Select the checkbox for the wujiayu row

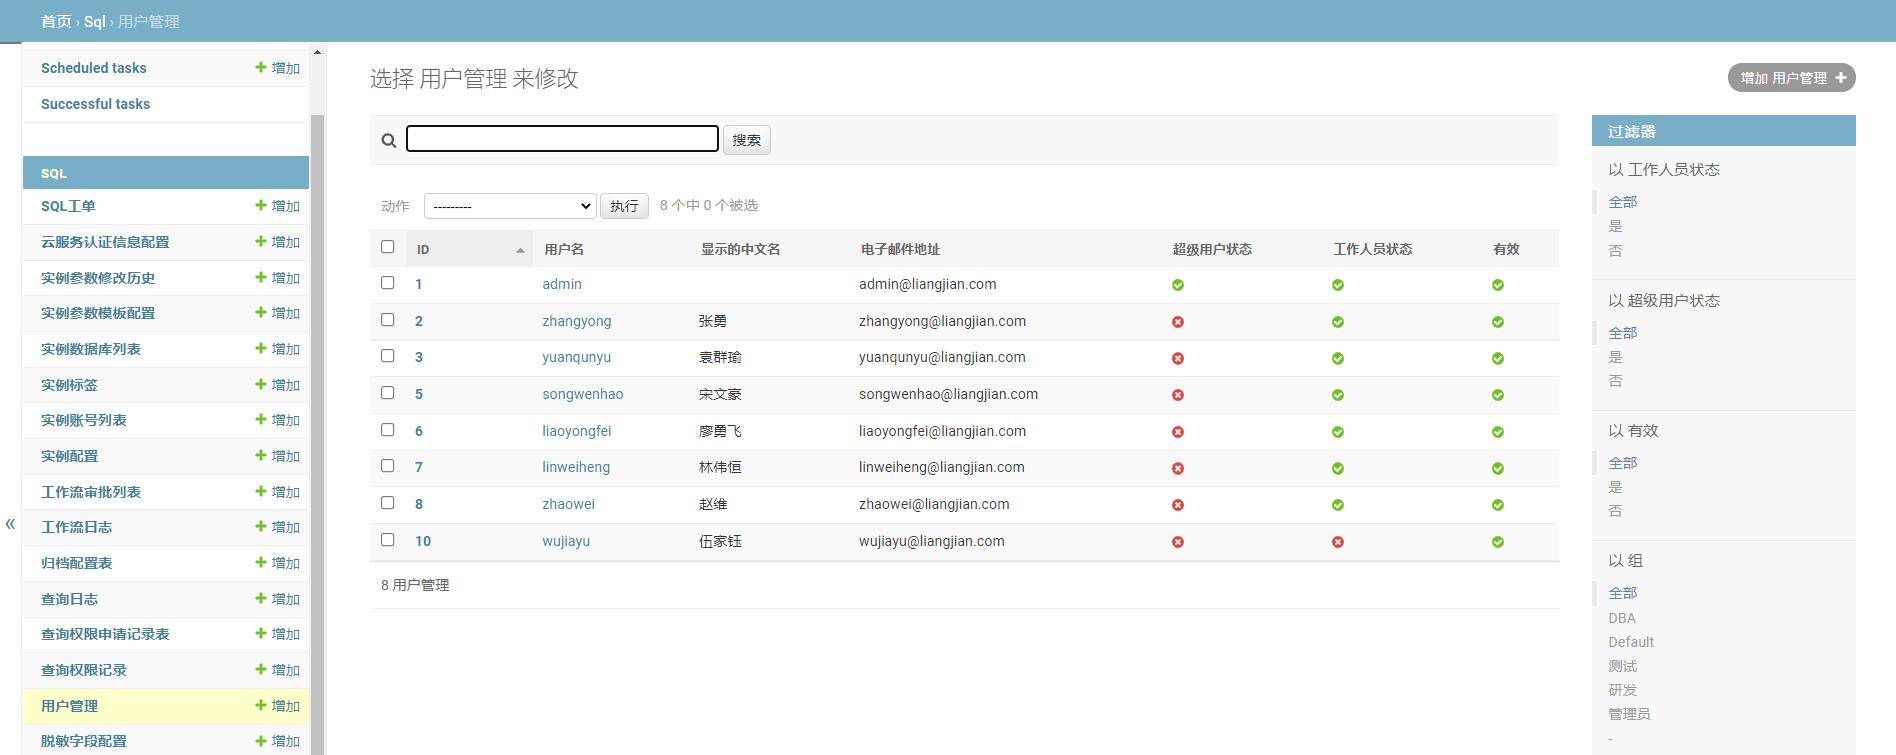click(388, 540)
